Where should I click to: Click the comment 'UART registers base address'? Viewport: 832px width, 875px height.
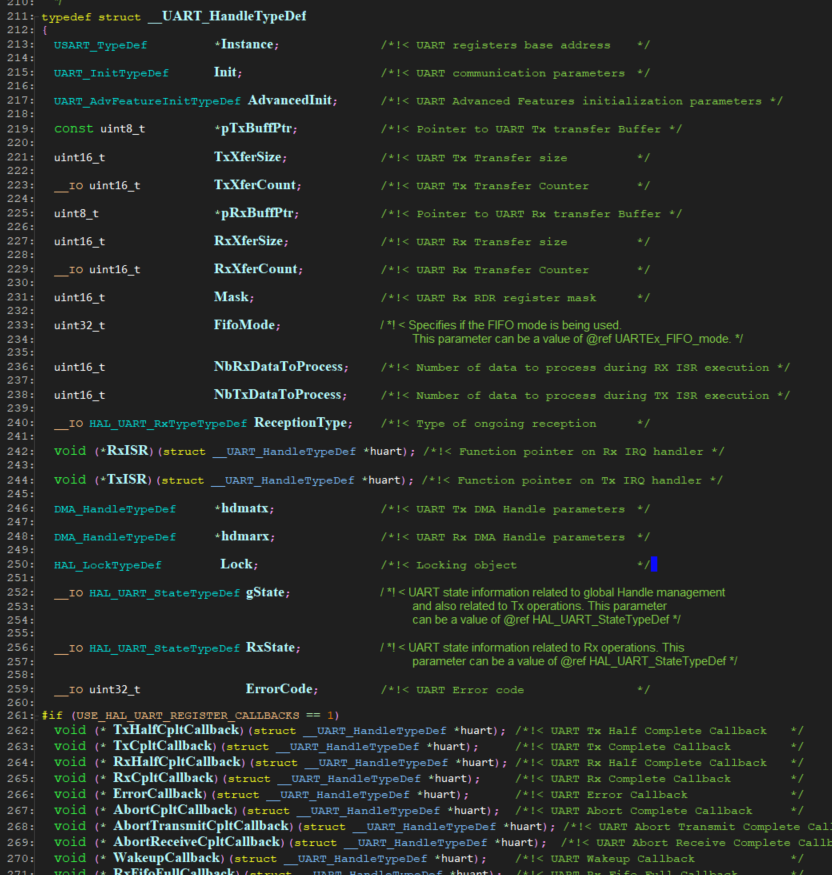click(513, 45)
